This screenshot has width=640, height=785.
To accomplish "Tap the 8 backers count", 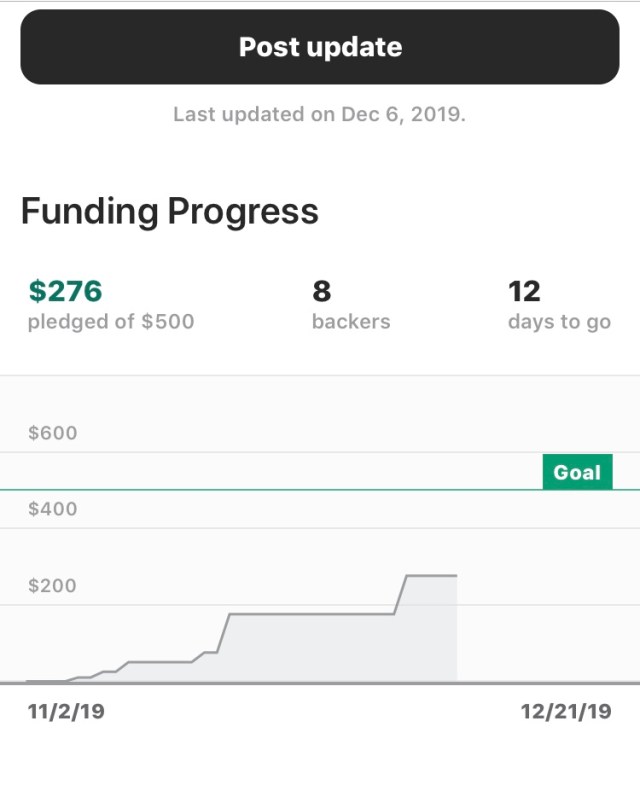I will pos(321,291).
